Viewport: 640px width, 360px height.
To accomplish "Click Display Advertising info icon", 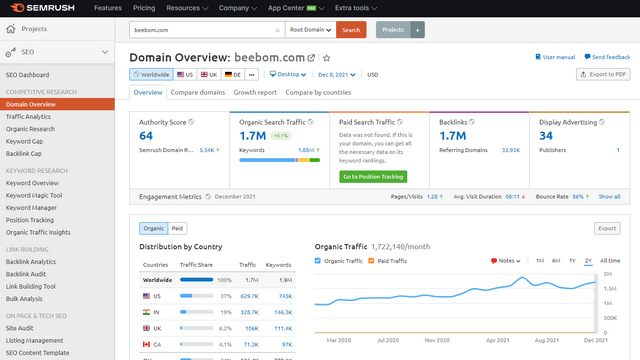I will 602,122.
